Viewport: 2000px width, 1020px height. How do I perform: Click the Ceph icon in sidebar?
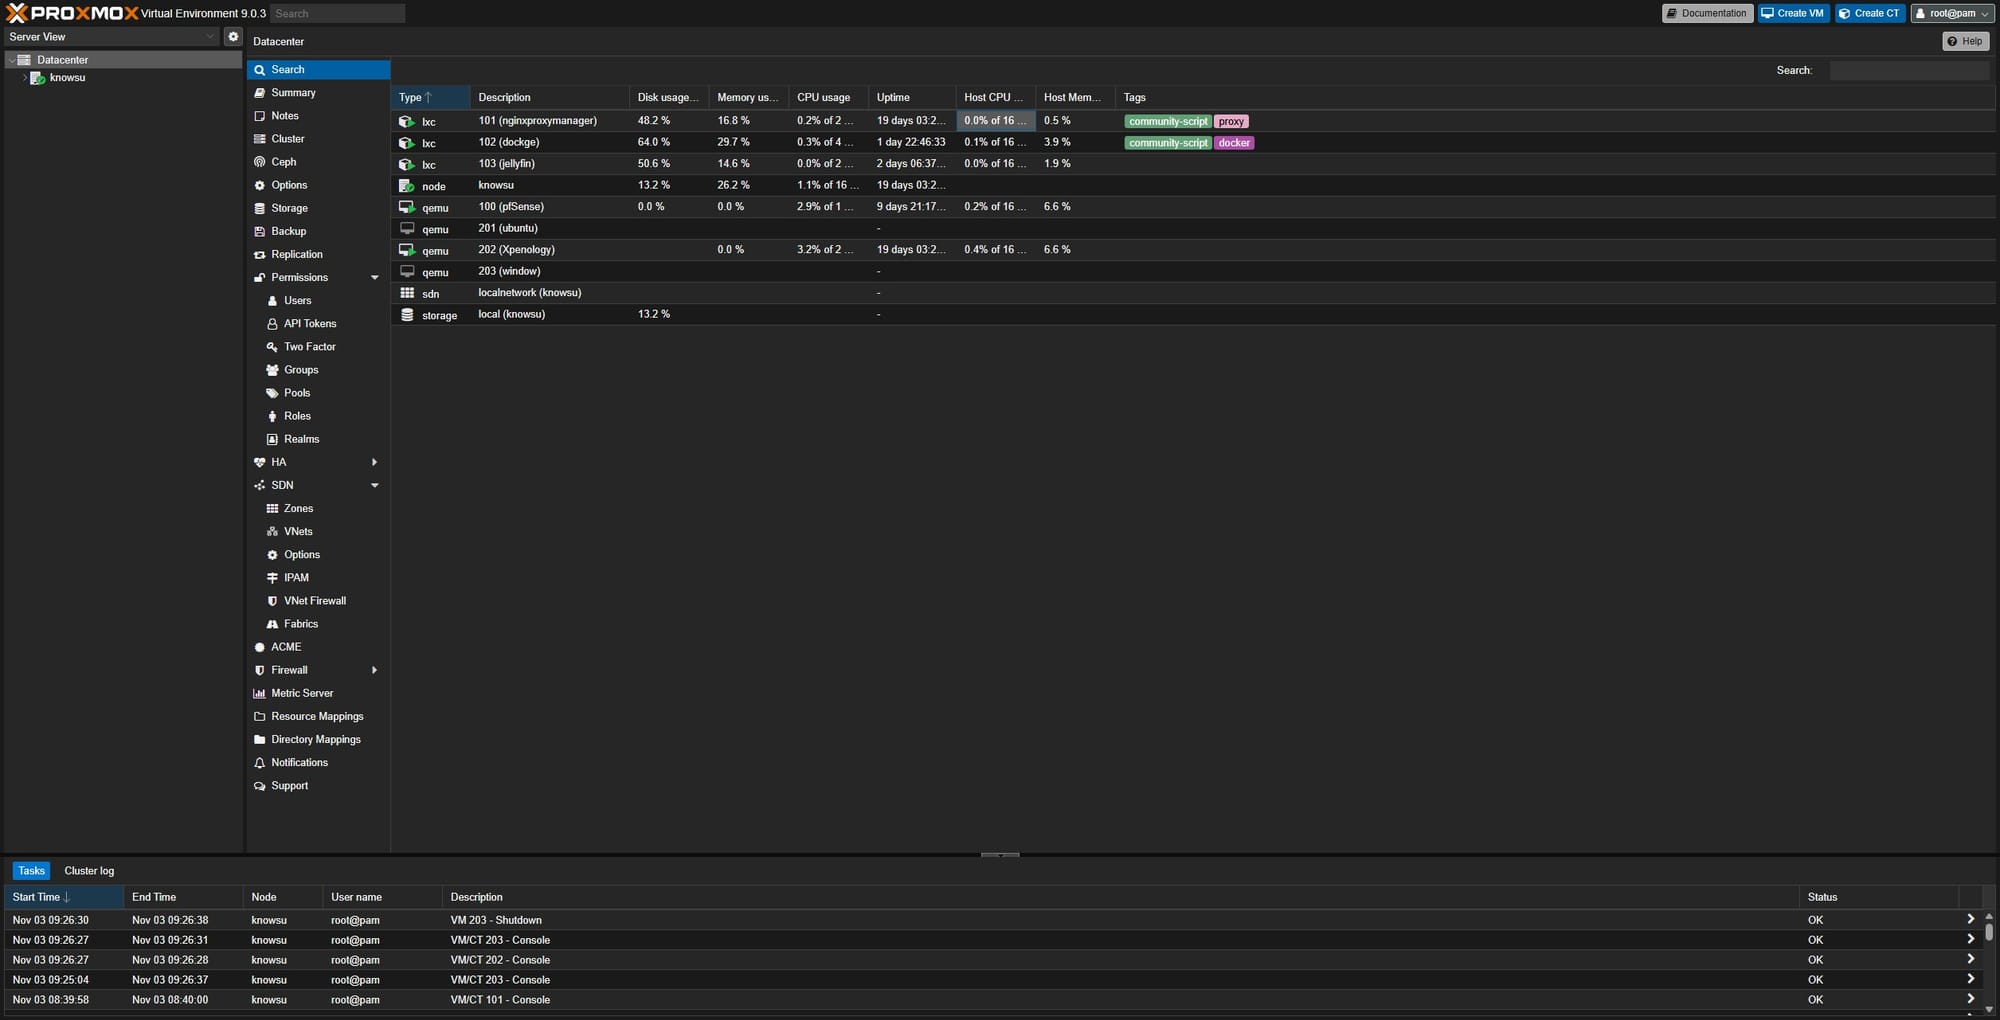260,162
